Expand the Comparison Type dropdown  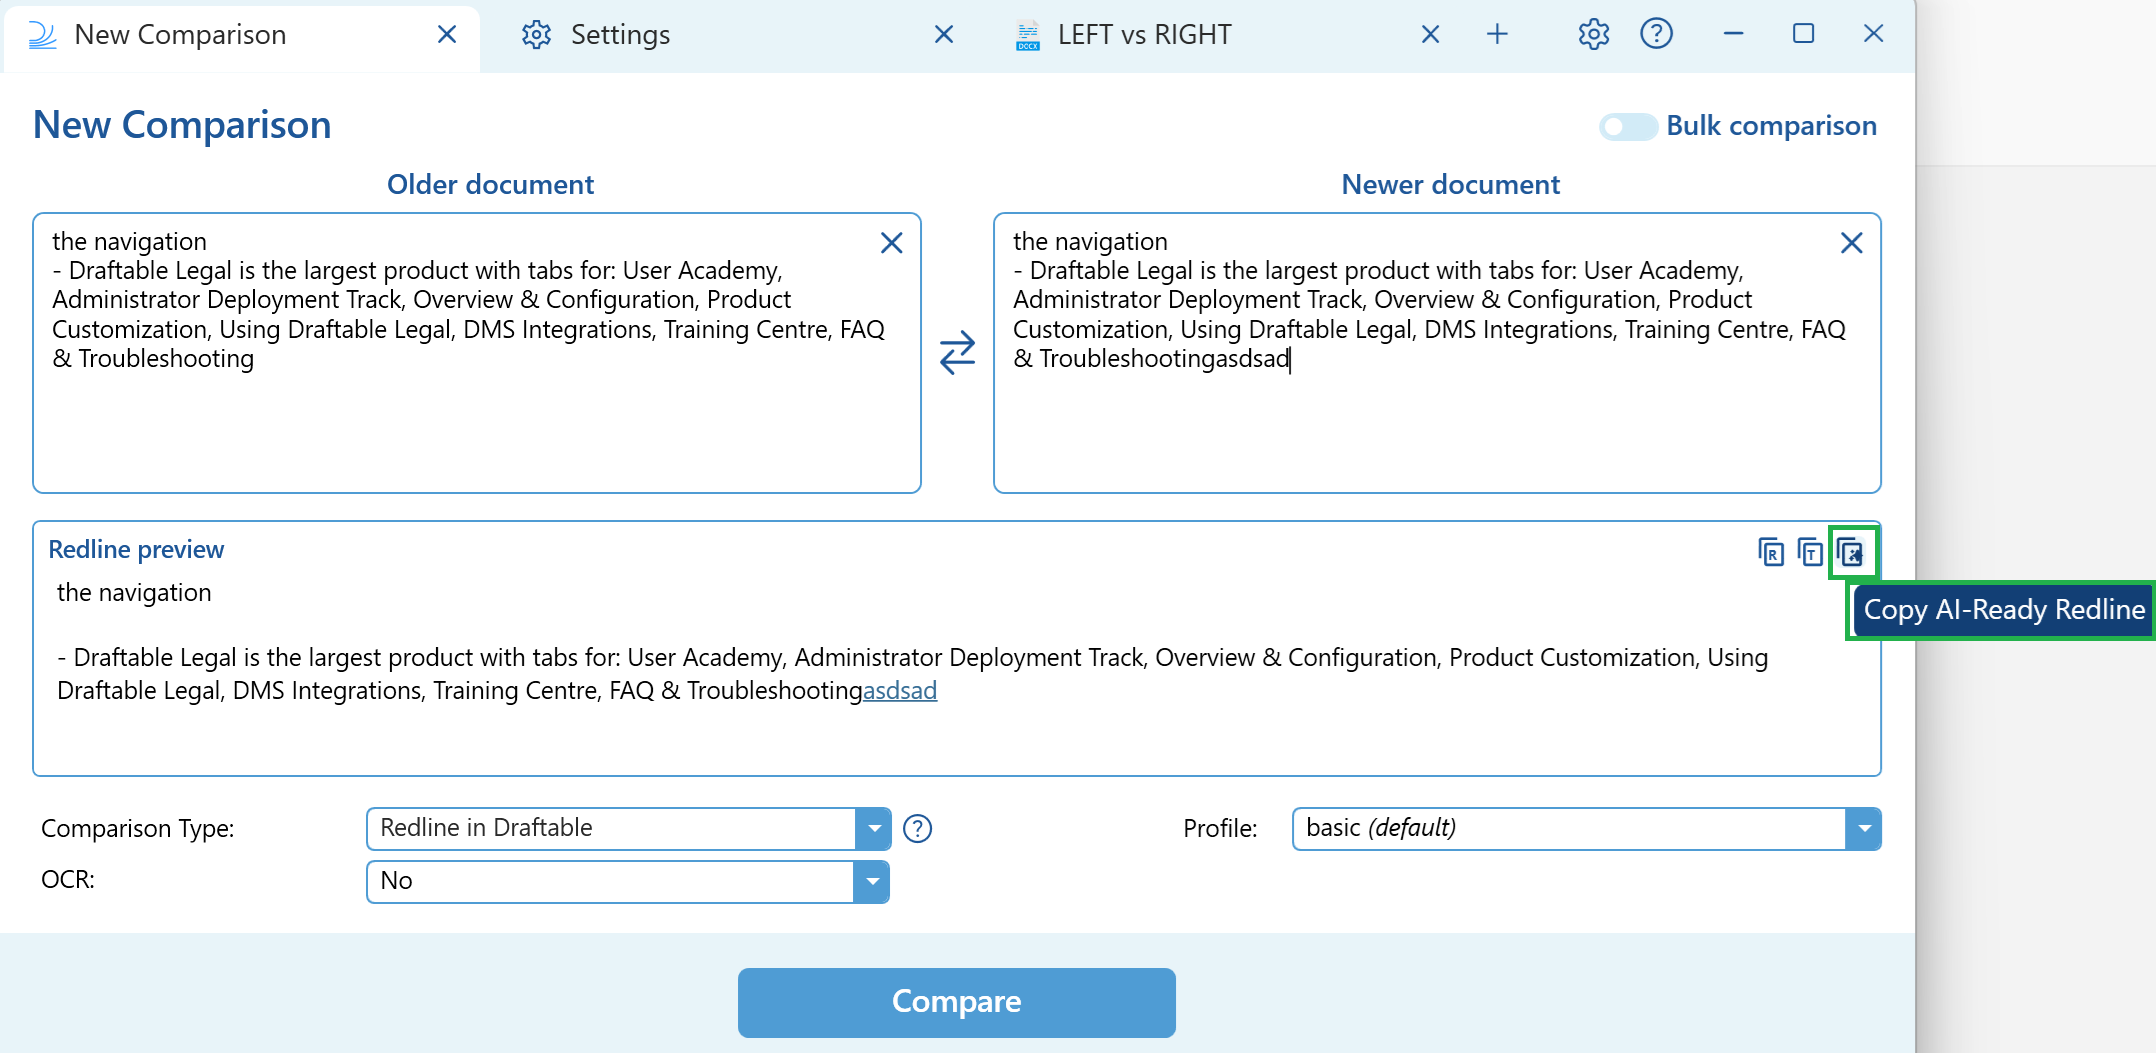(x=874, y=829)
